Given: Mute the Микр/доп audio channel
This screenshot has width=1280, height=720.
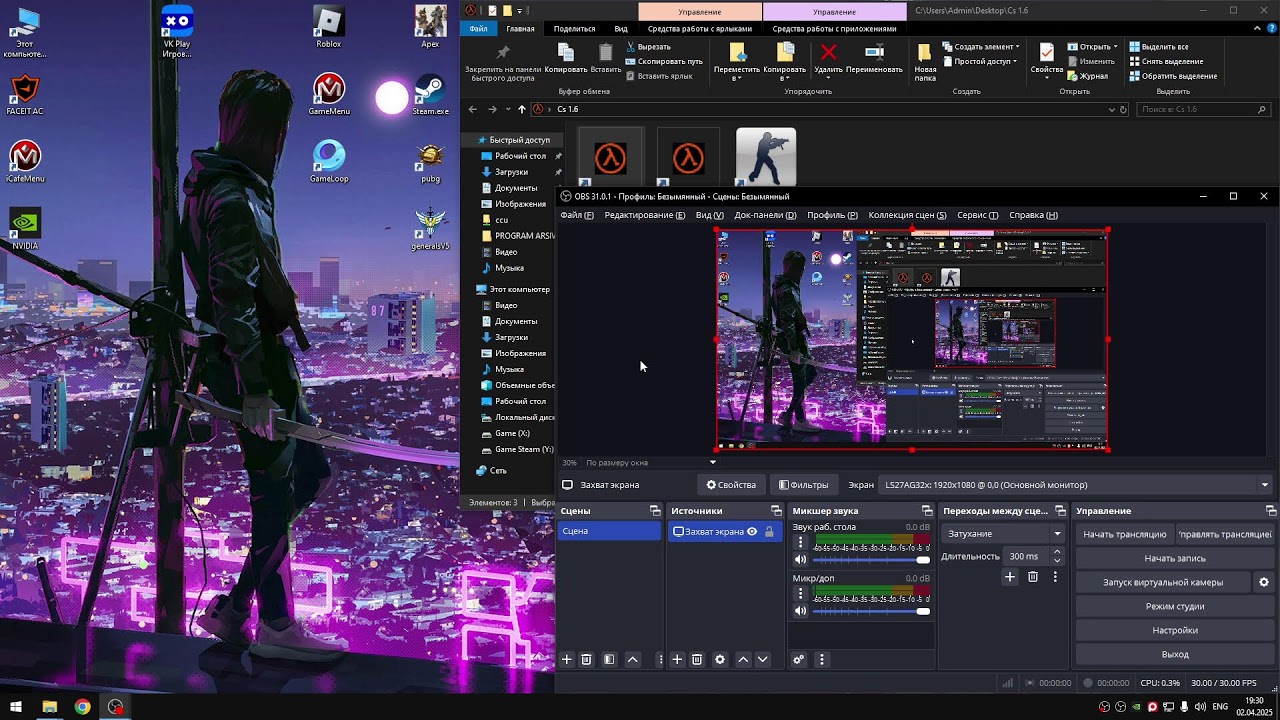Looking at the screenshot, I should tap(800, 611).
